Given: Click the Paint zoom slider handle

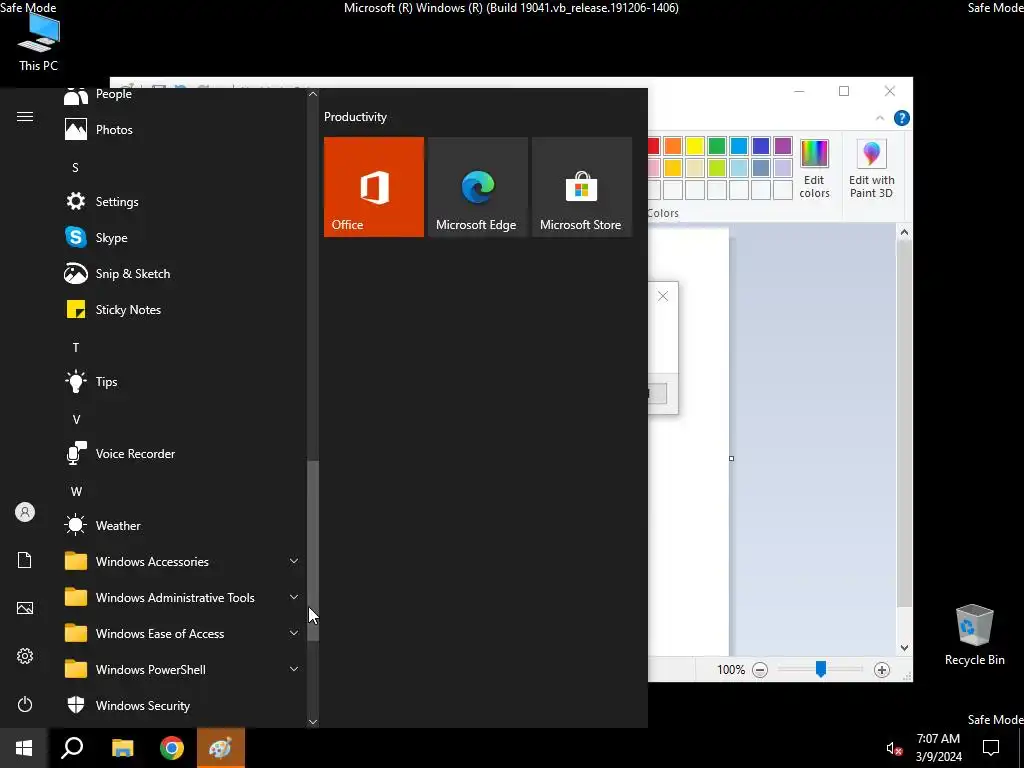Looking at the screenshot, I should click(x=821, y=669).
